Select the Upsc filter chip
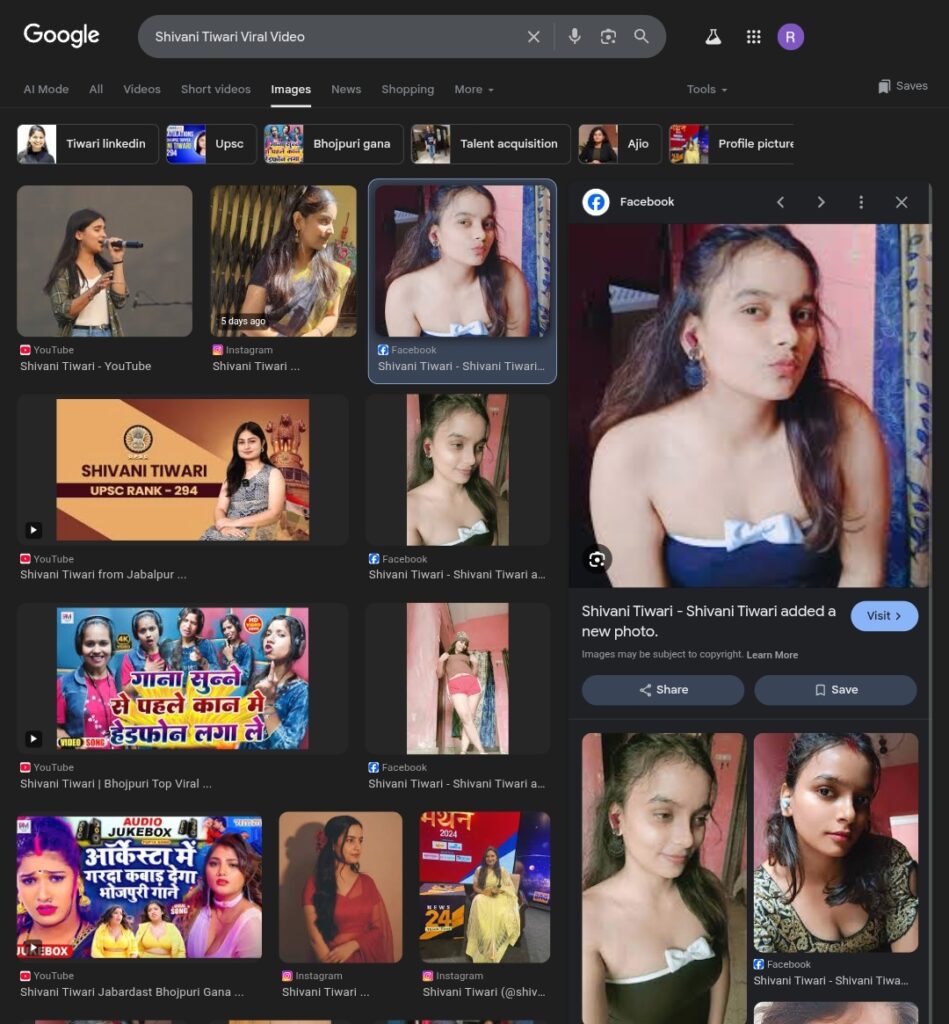949x1024 pixels. point(210,143)
